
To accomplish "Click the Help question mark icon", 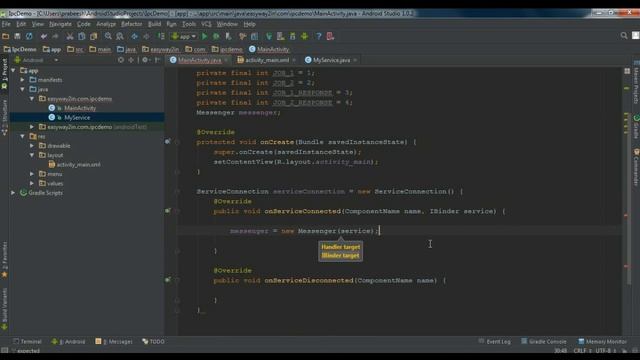I will (x=318, y=36).
